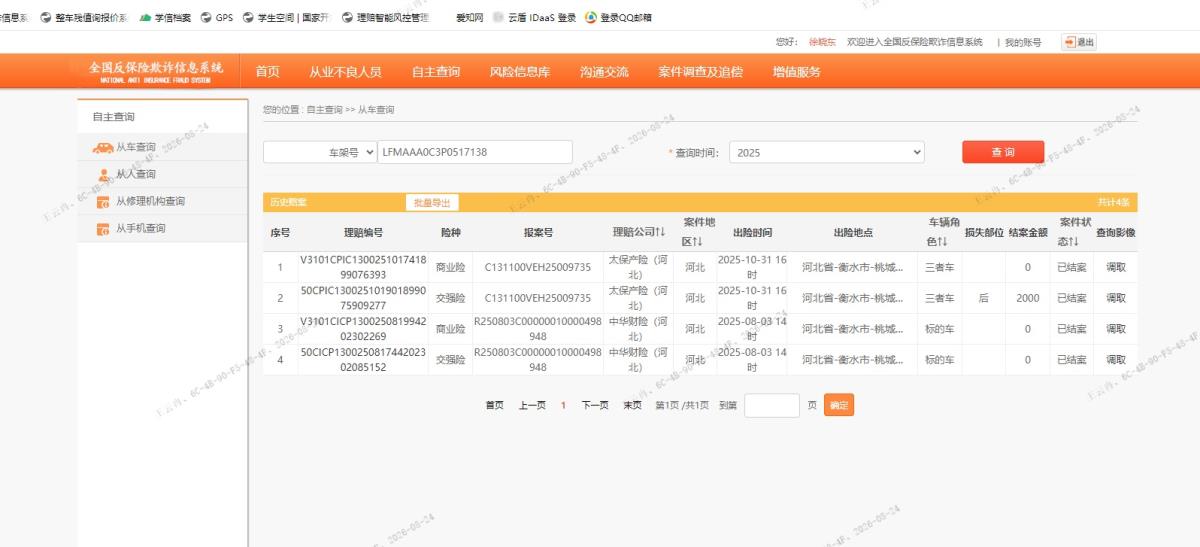This screenshot has height=547, width=1200.
Task: Click 标的车 in row 3
Action: pos(940,328)
